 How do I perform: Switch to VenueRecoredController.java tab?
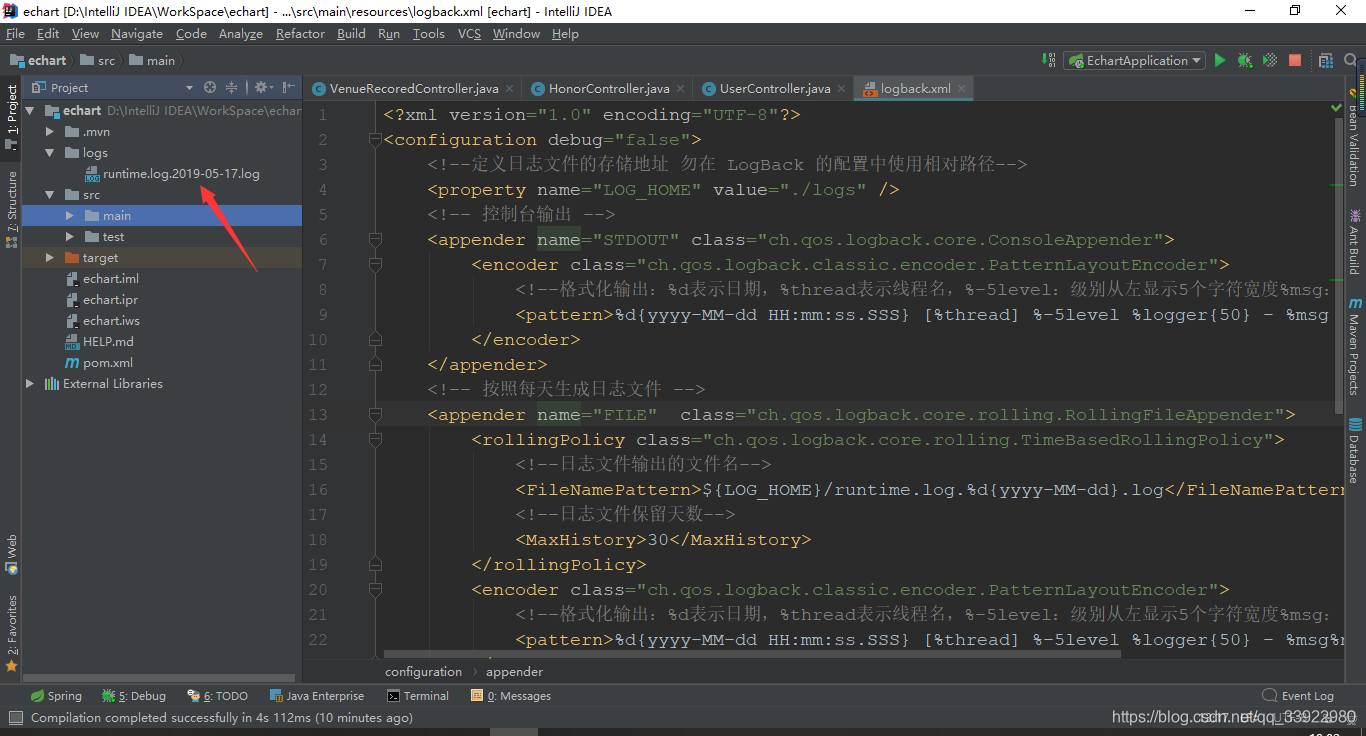pos(414,89)
